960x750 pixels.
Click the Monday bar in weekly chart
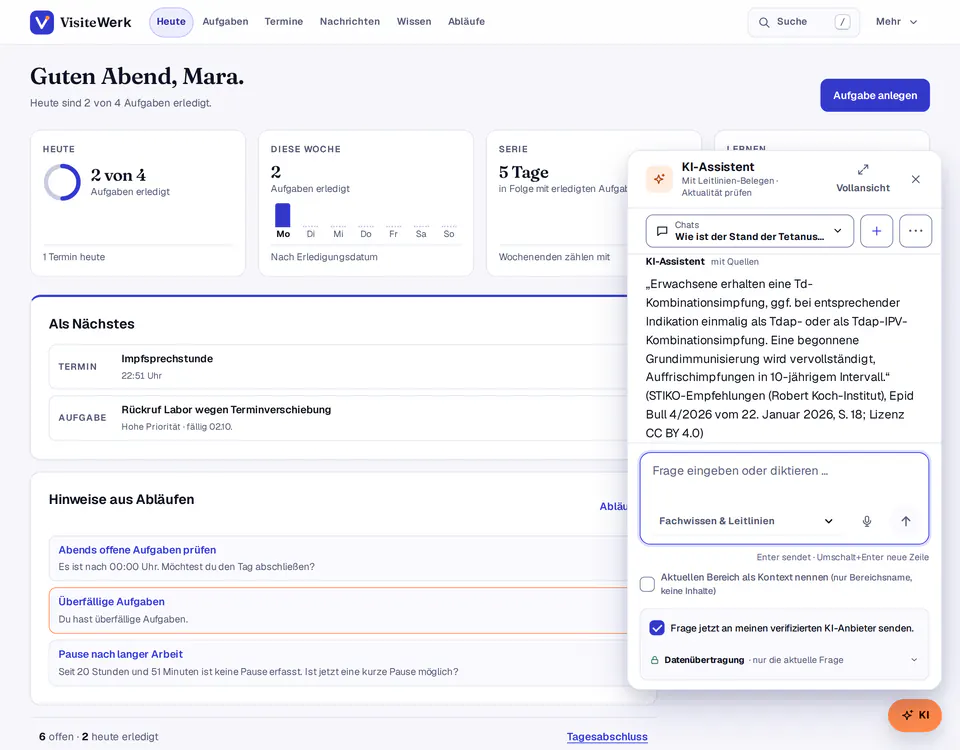point(282,215)
